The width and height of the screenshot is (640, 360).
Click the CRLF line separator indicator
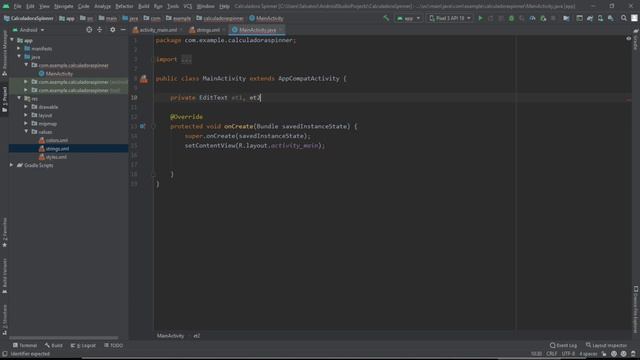(x=551, y=354)
